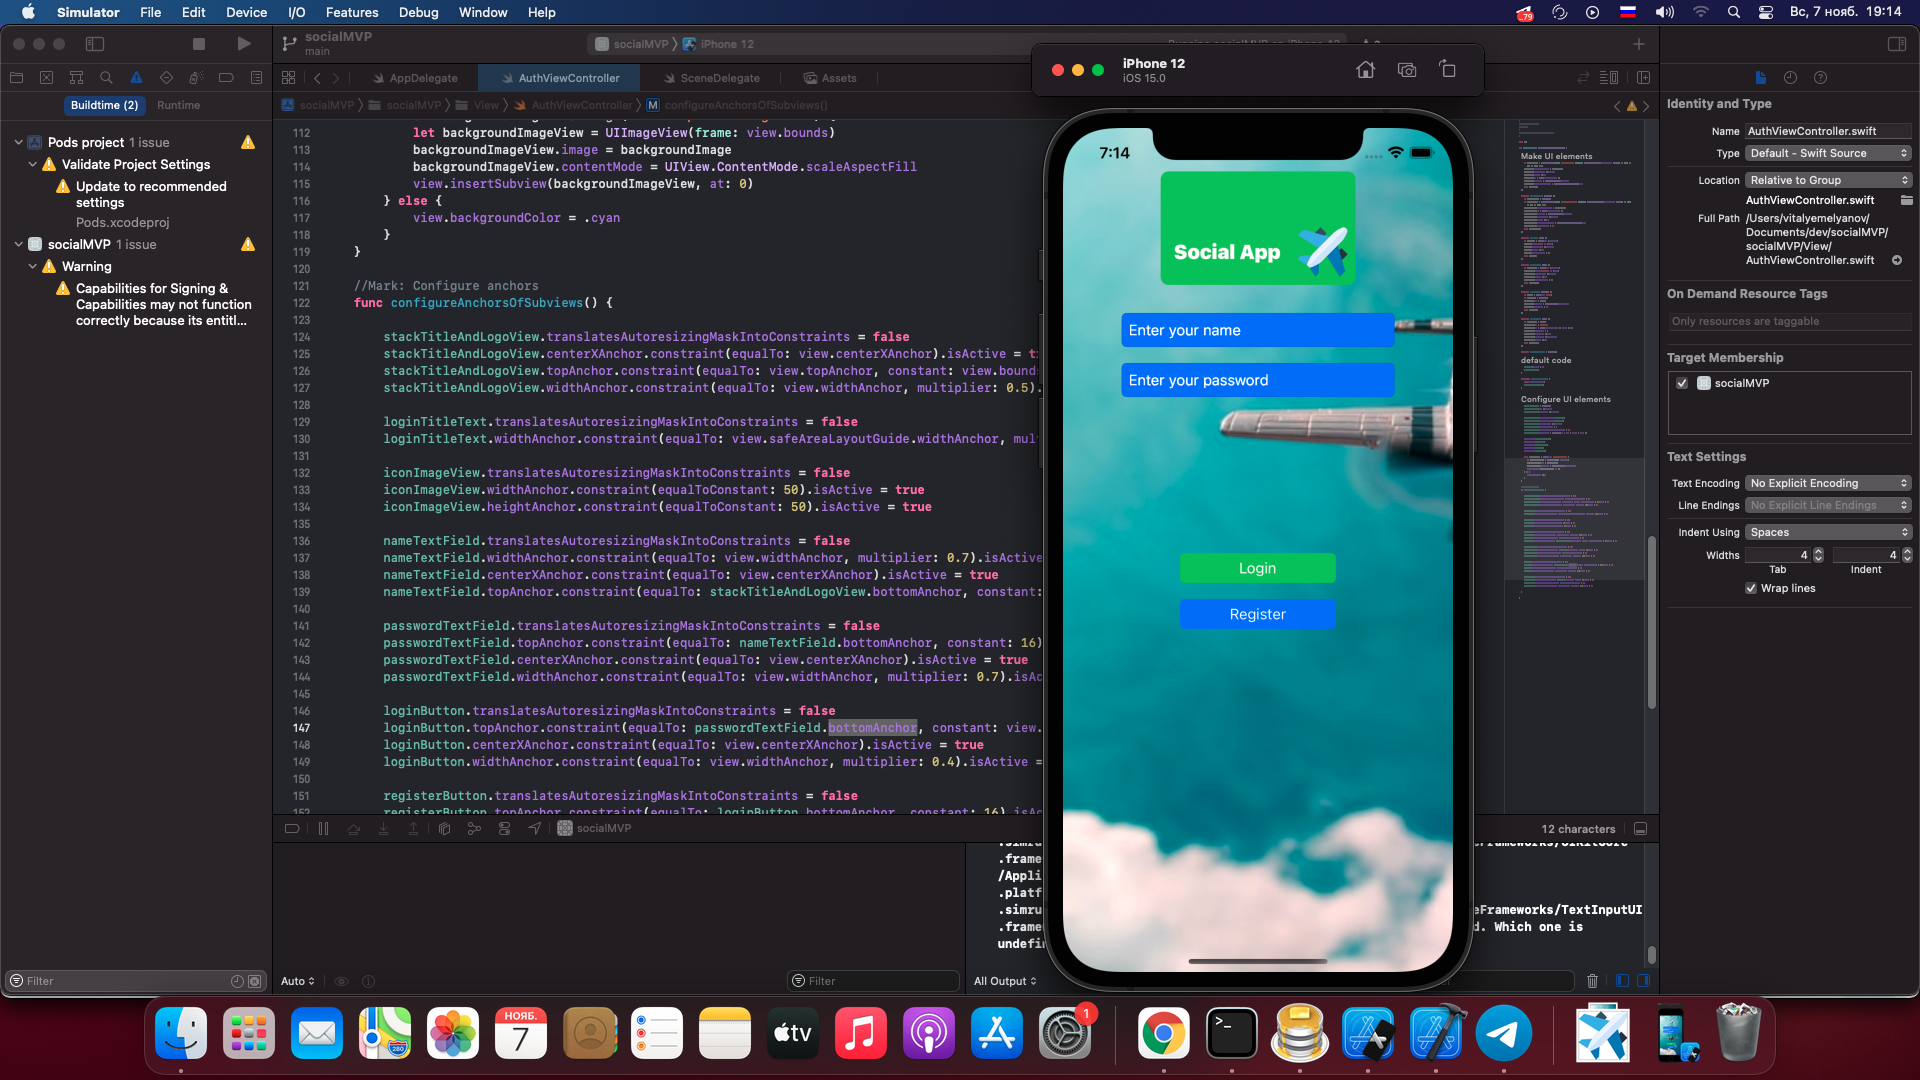1920x1080 pixels.
Task: Toggle breakpoints activation in debug bar
Action: click(x=292, y=828)
